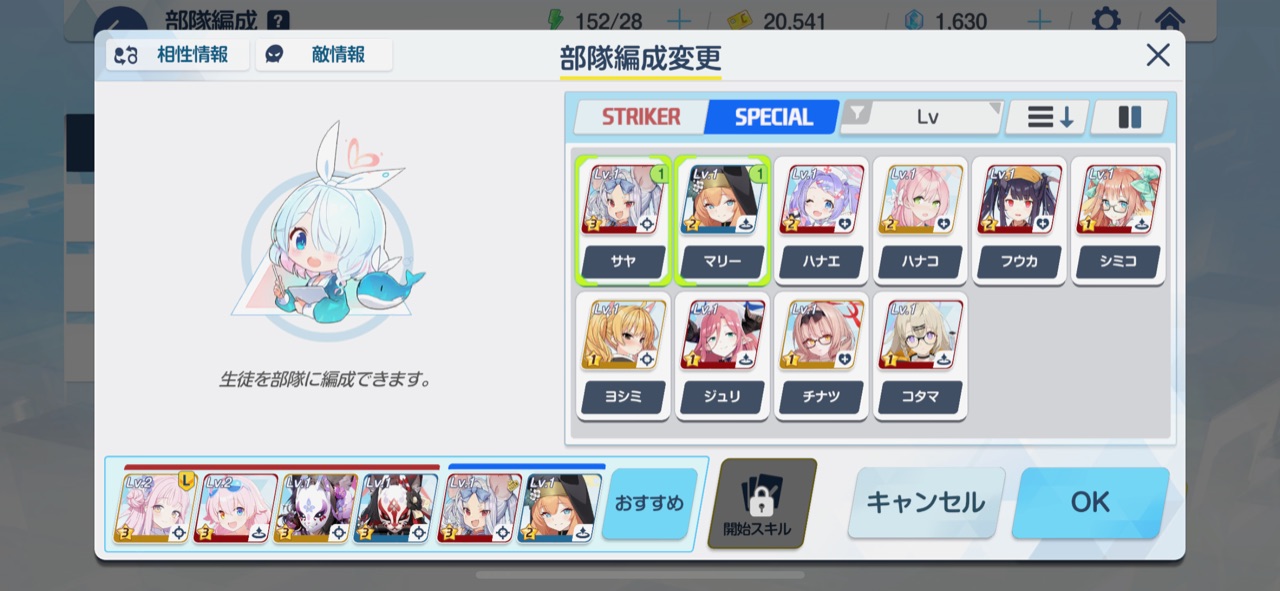Open the locked 開始スキル card

point(762,503)
